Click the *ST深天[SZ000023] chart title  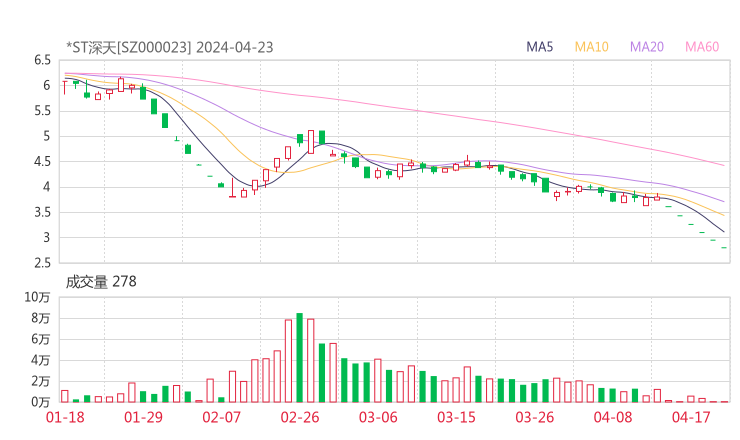[x=129, y=47]
